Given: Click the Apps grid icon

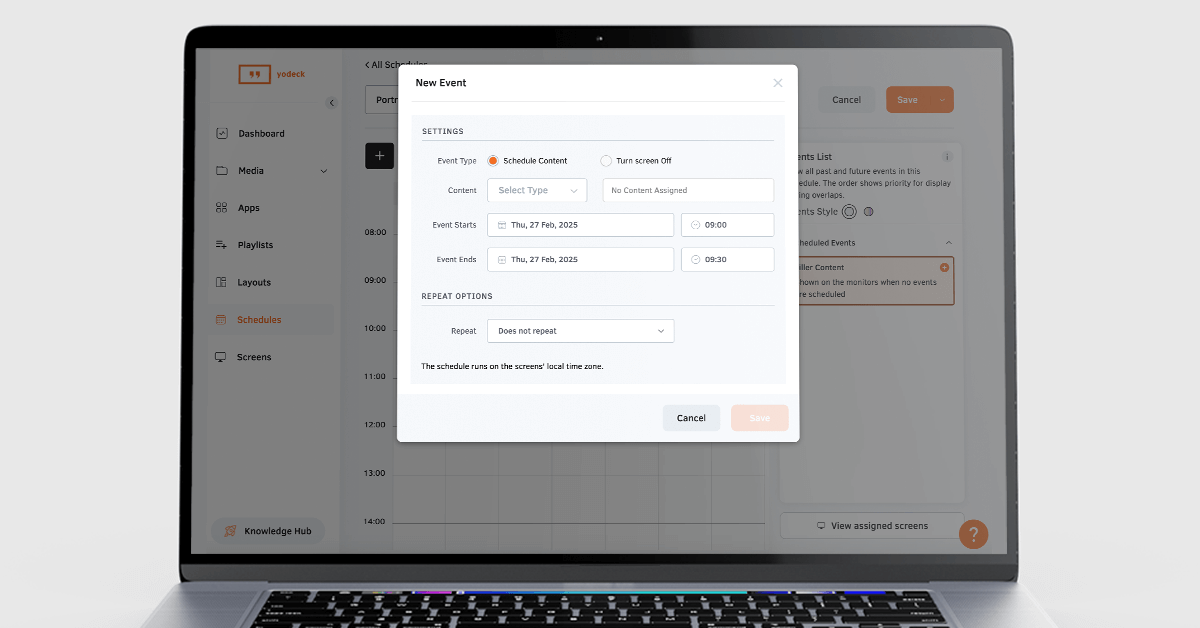Looking at the screenshot, I should click(221, 208).
